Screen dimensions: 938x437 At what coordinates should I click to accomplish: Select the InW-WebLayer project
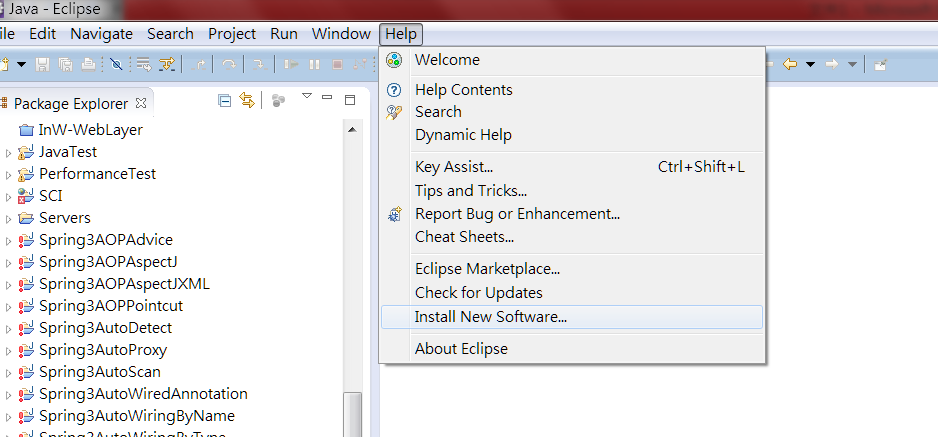click(x=90, y=129)
